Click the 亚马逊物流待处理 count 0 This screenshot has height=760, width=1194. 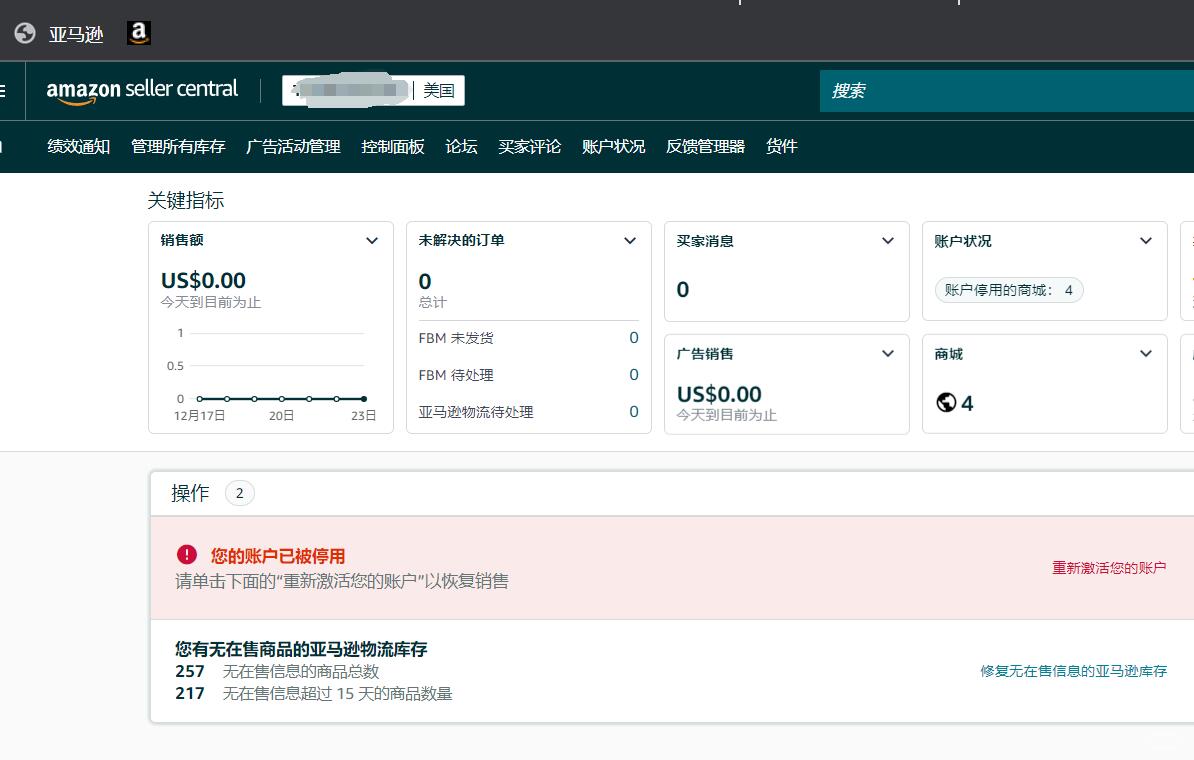[634, 411]
